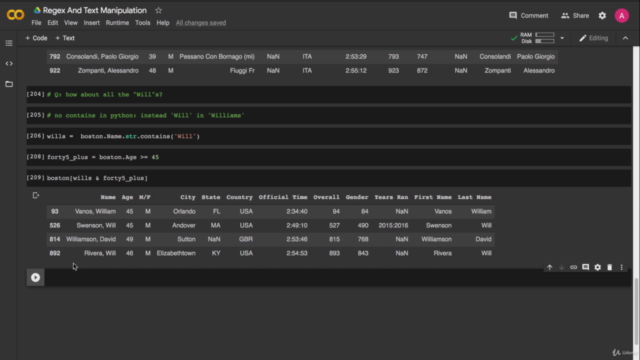Open the Files folder panel
Image resolution: width=640 pixels, height=360 pixels.
9,84
